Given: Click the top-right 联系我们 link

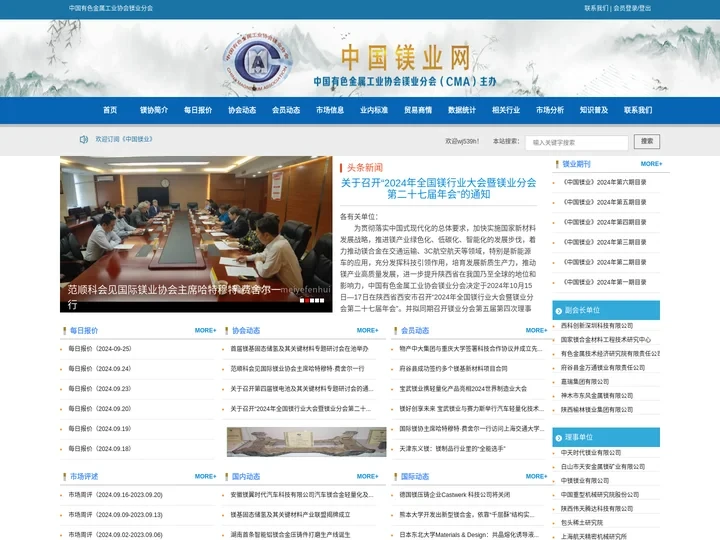Looking at the screenshot, I should 596,8.
